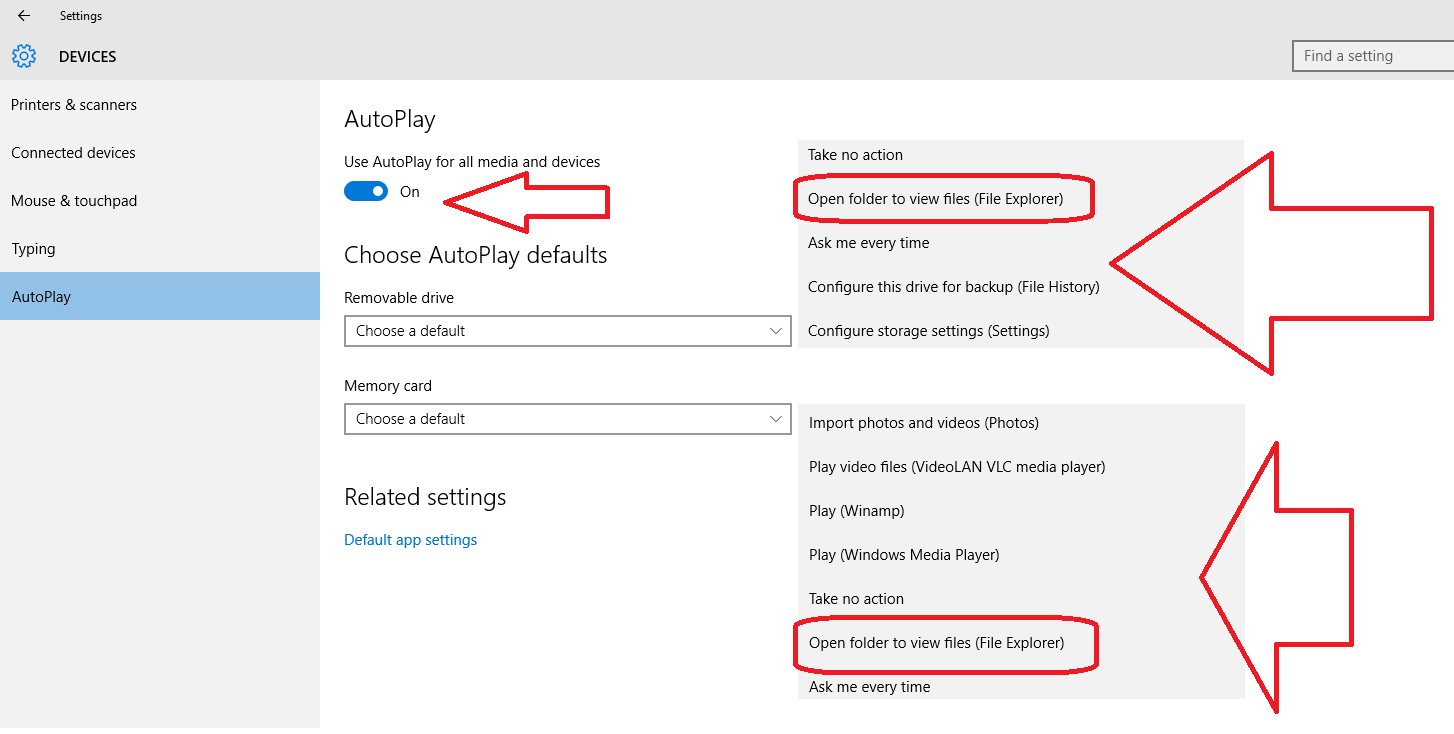Screen dimensions: 1454x734
Task: Open the Memory card default dropdown
Action: tap(567, 418)
